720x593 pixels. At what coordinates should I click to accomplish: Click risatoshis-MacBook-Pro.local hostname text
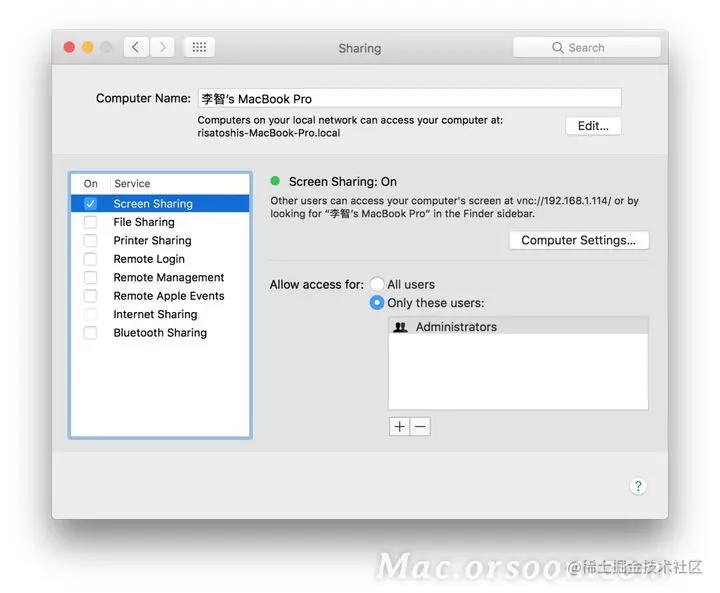[x=269, y=133]
